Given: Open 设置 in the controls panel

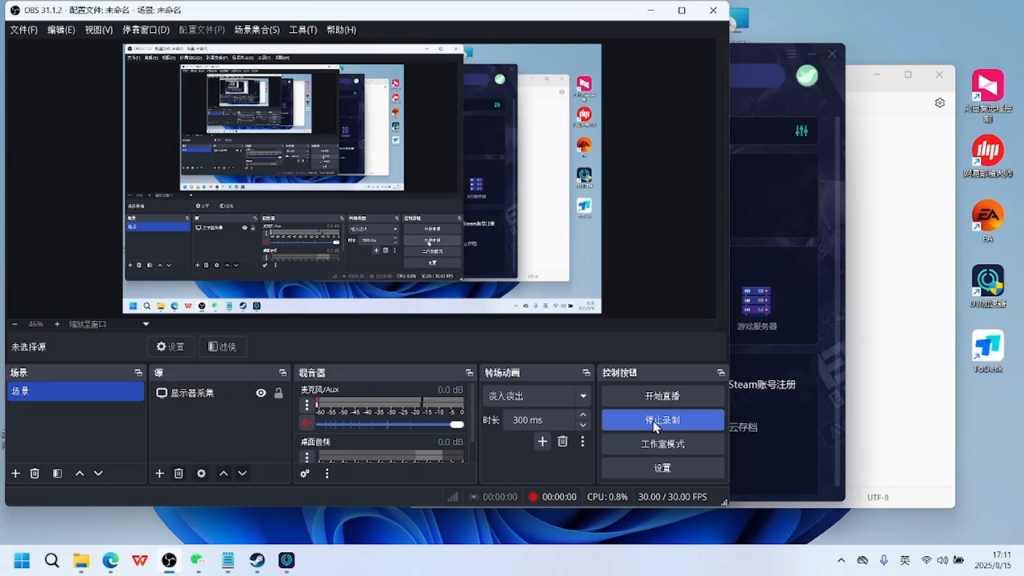Looking at the screenshot, I should point(662,468).
